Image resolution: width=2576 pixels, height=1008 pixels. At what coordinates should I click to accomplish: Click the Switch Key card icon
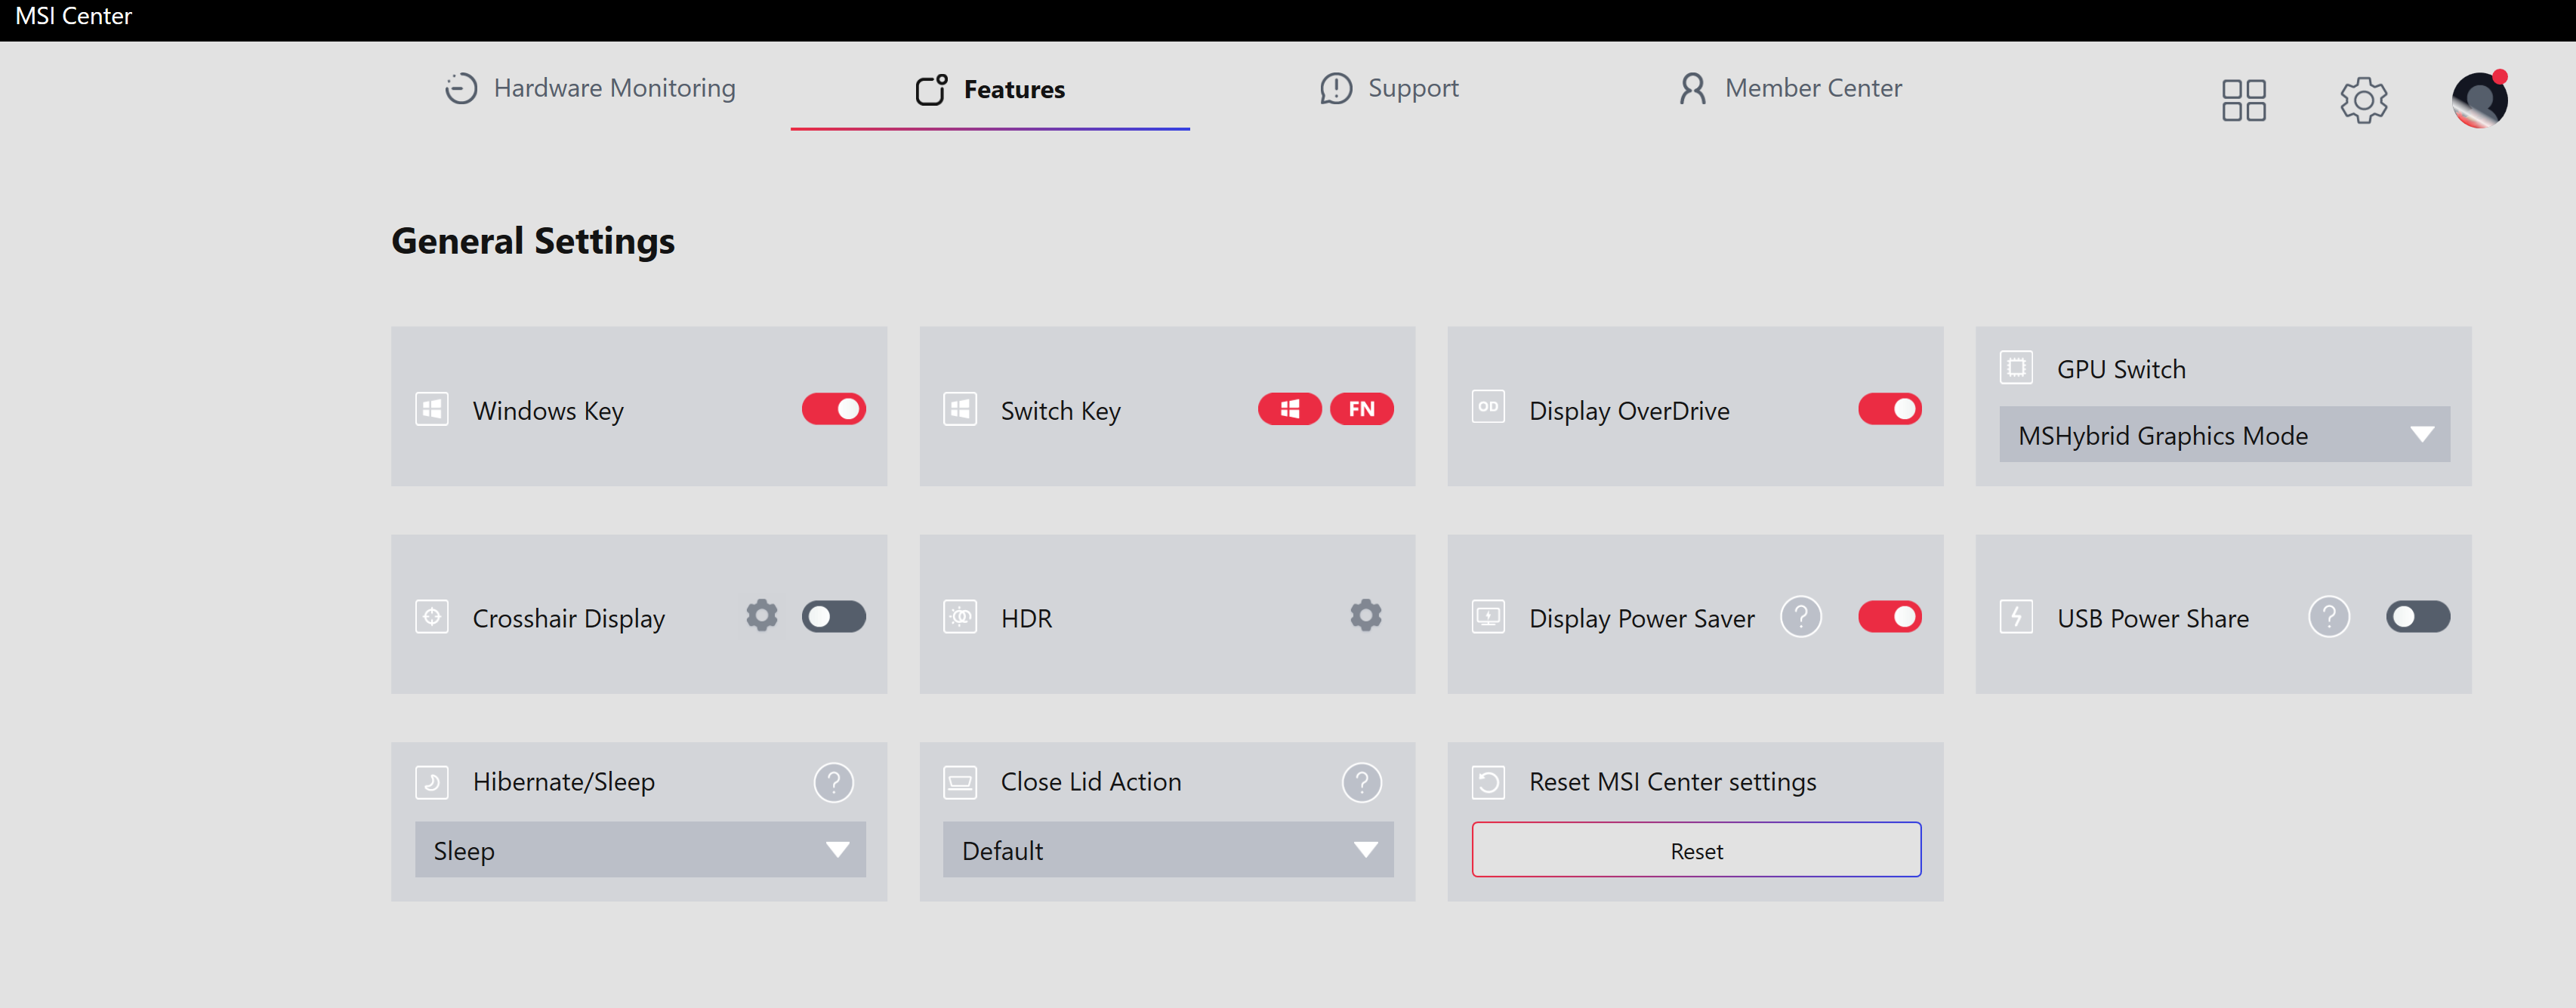click(x=960, y=409)
